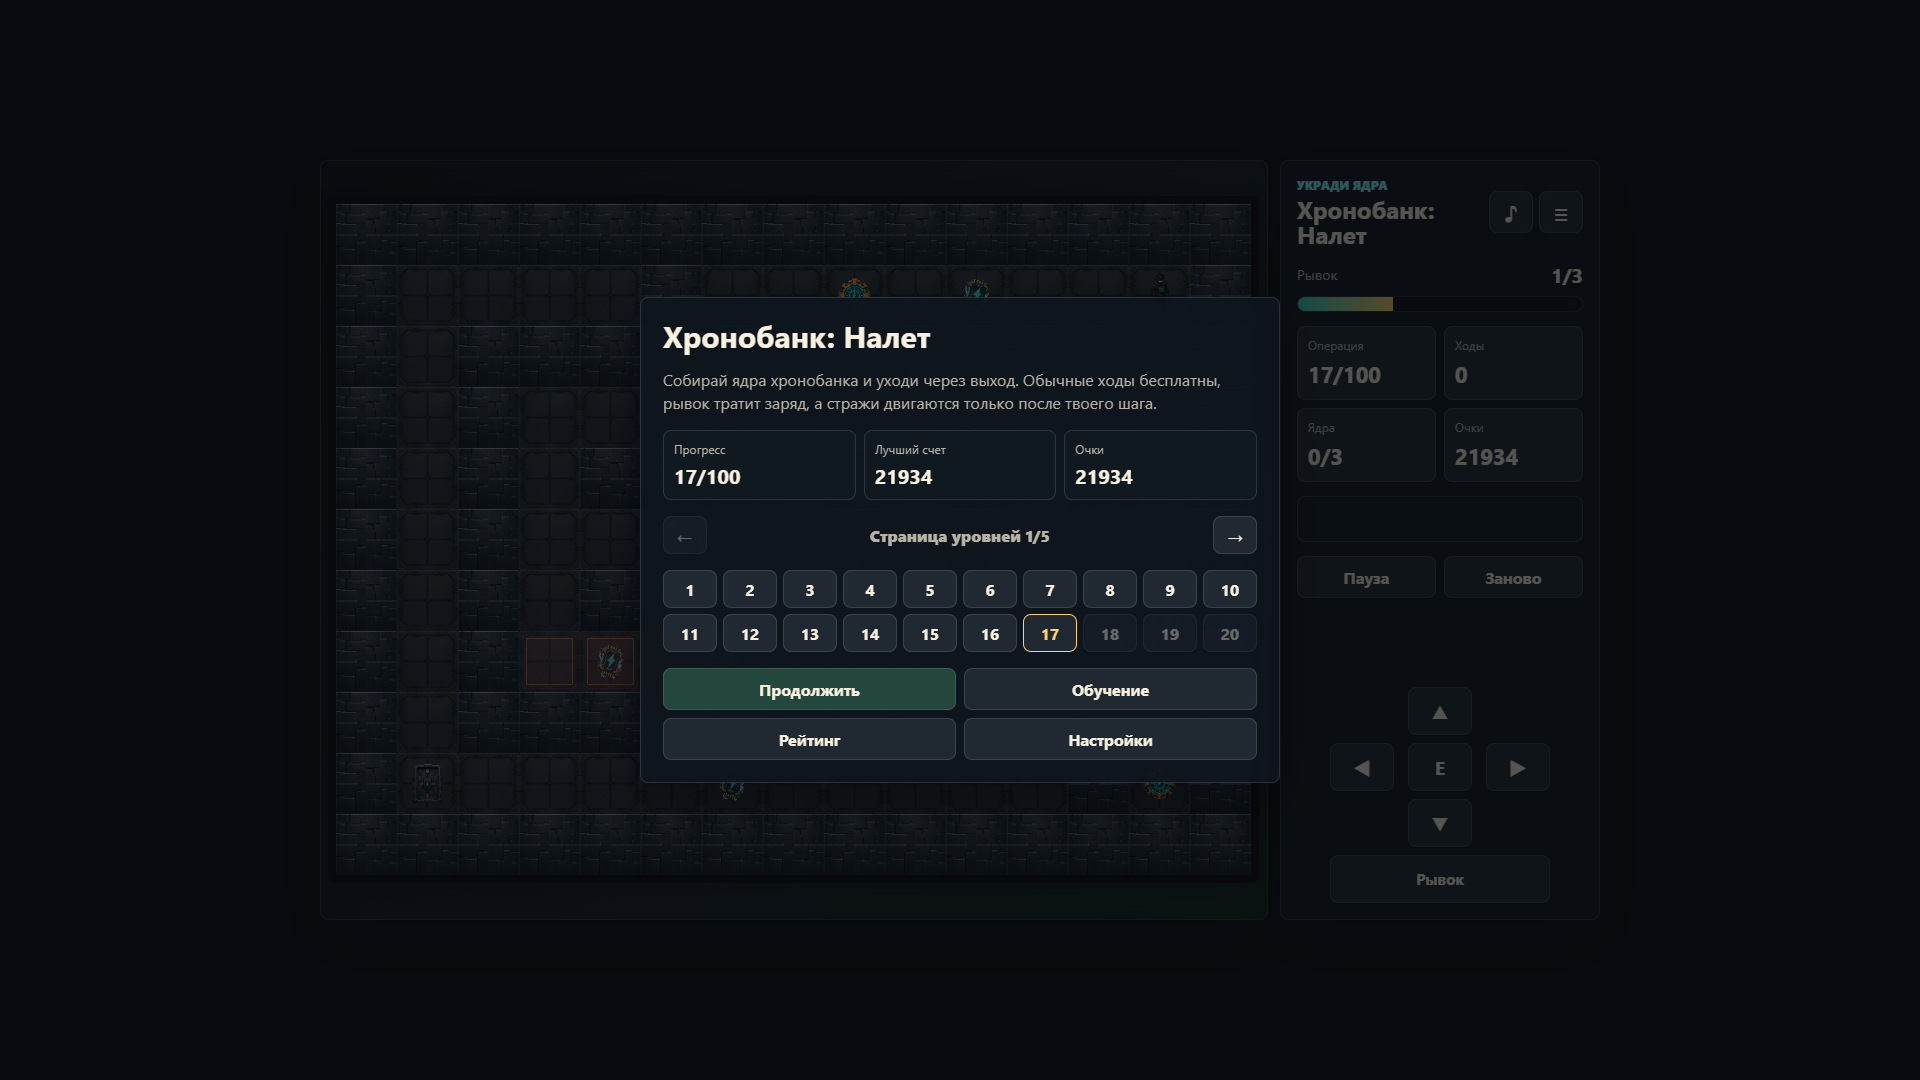Select highlighted level 17
The image size is (1920, 1080).
(x=1049, y=634)
